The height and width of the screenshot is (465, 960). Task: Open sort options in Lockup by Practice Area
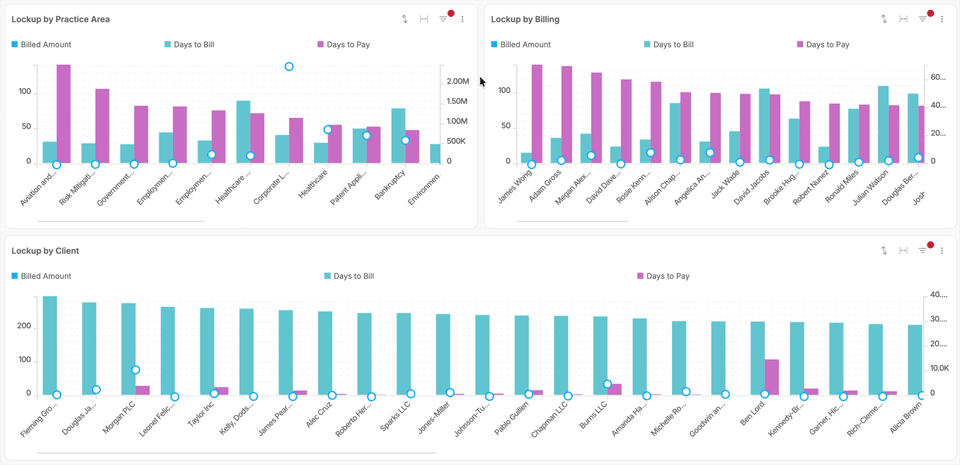(x=404, y=19)
